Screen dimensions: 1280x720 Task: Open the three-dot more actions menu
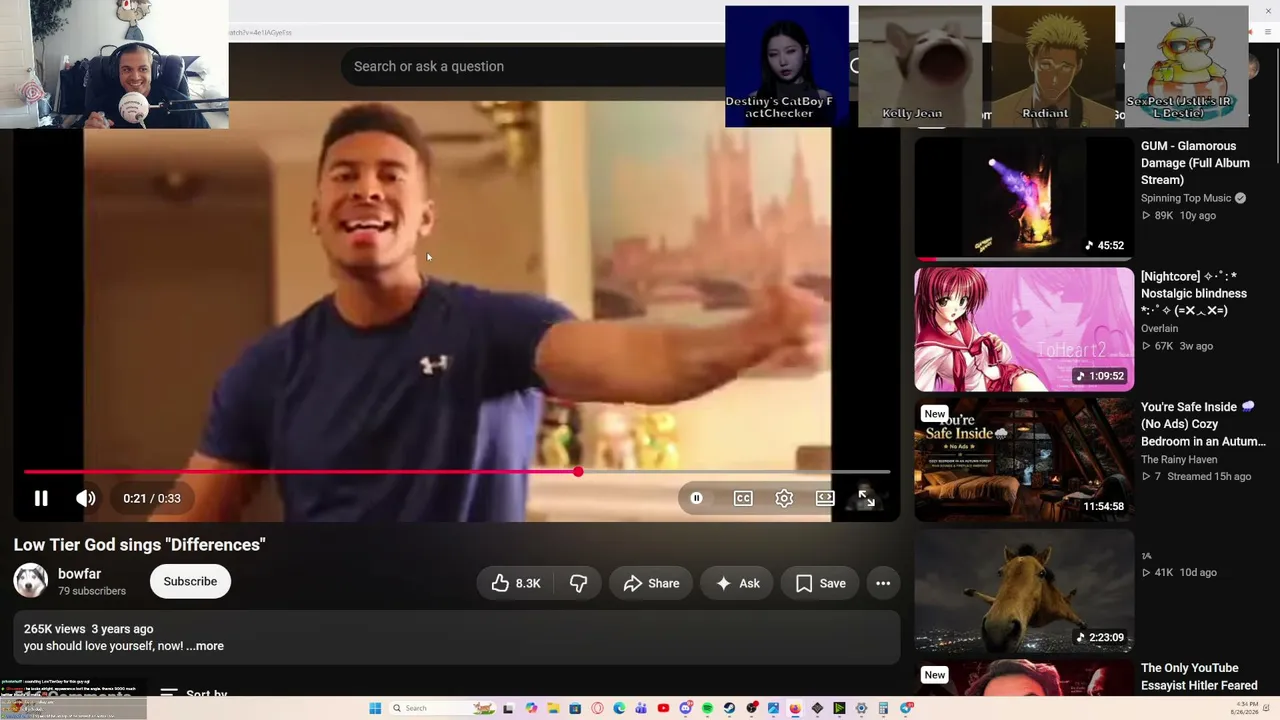pyautogui.click(x=883, y=583)
